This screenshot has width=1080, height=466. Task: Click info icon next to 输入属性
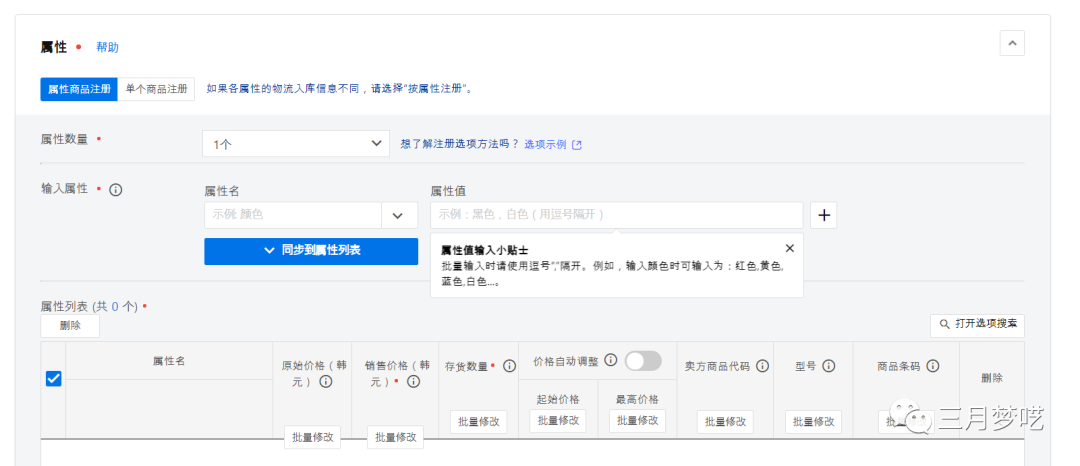point(116,190)
